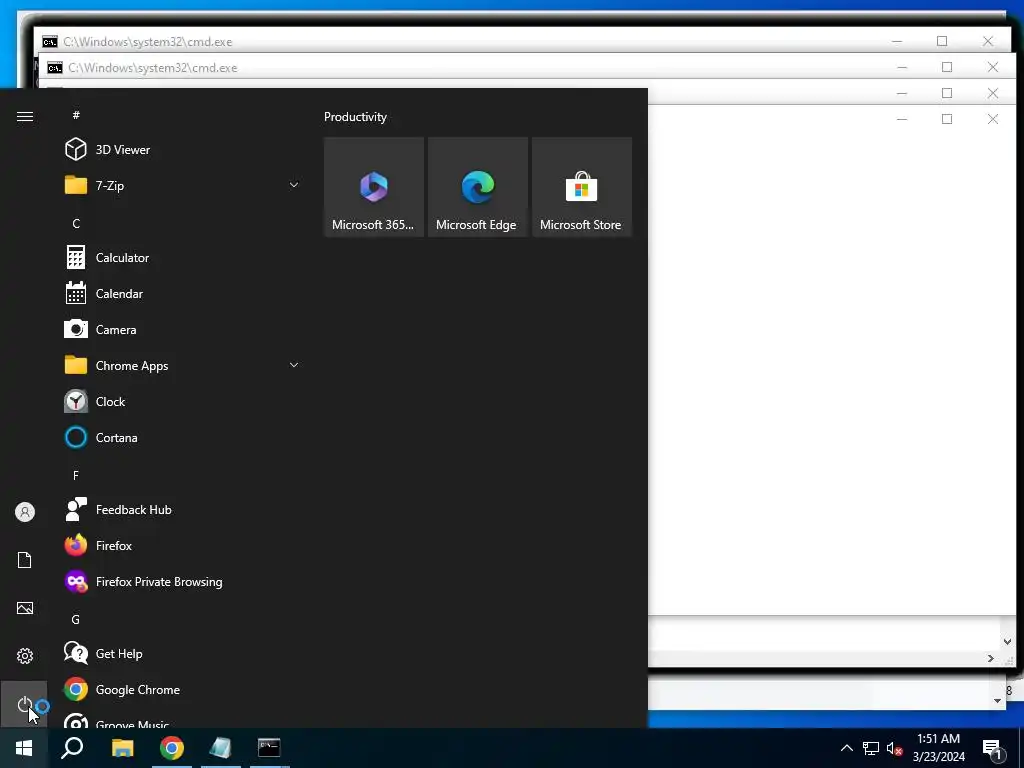Launch Google Chrome from the app list
The height and width of the screenshot is (768, 1024).
coord(183,690)
